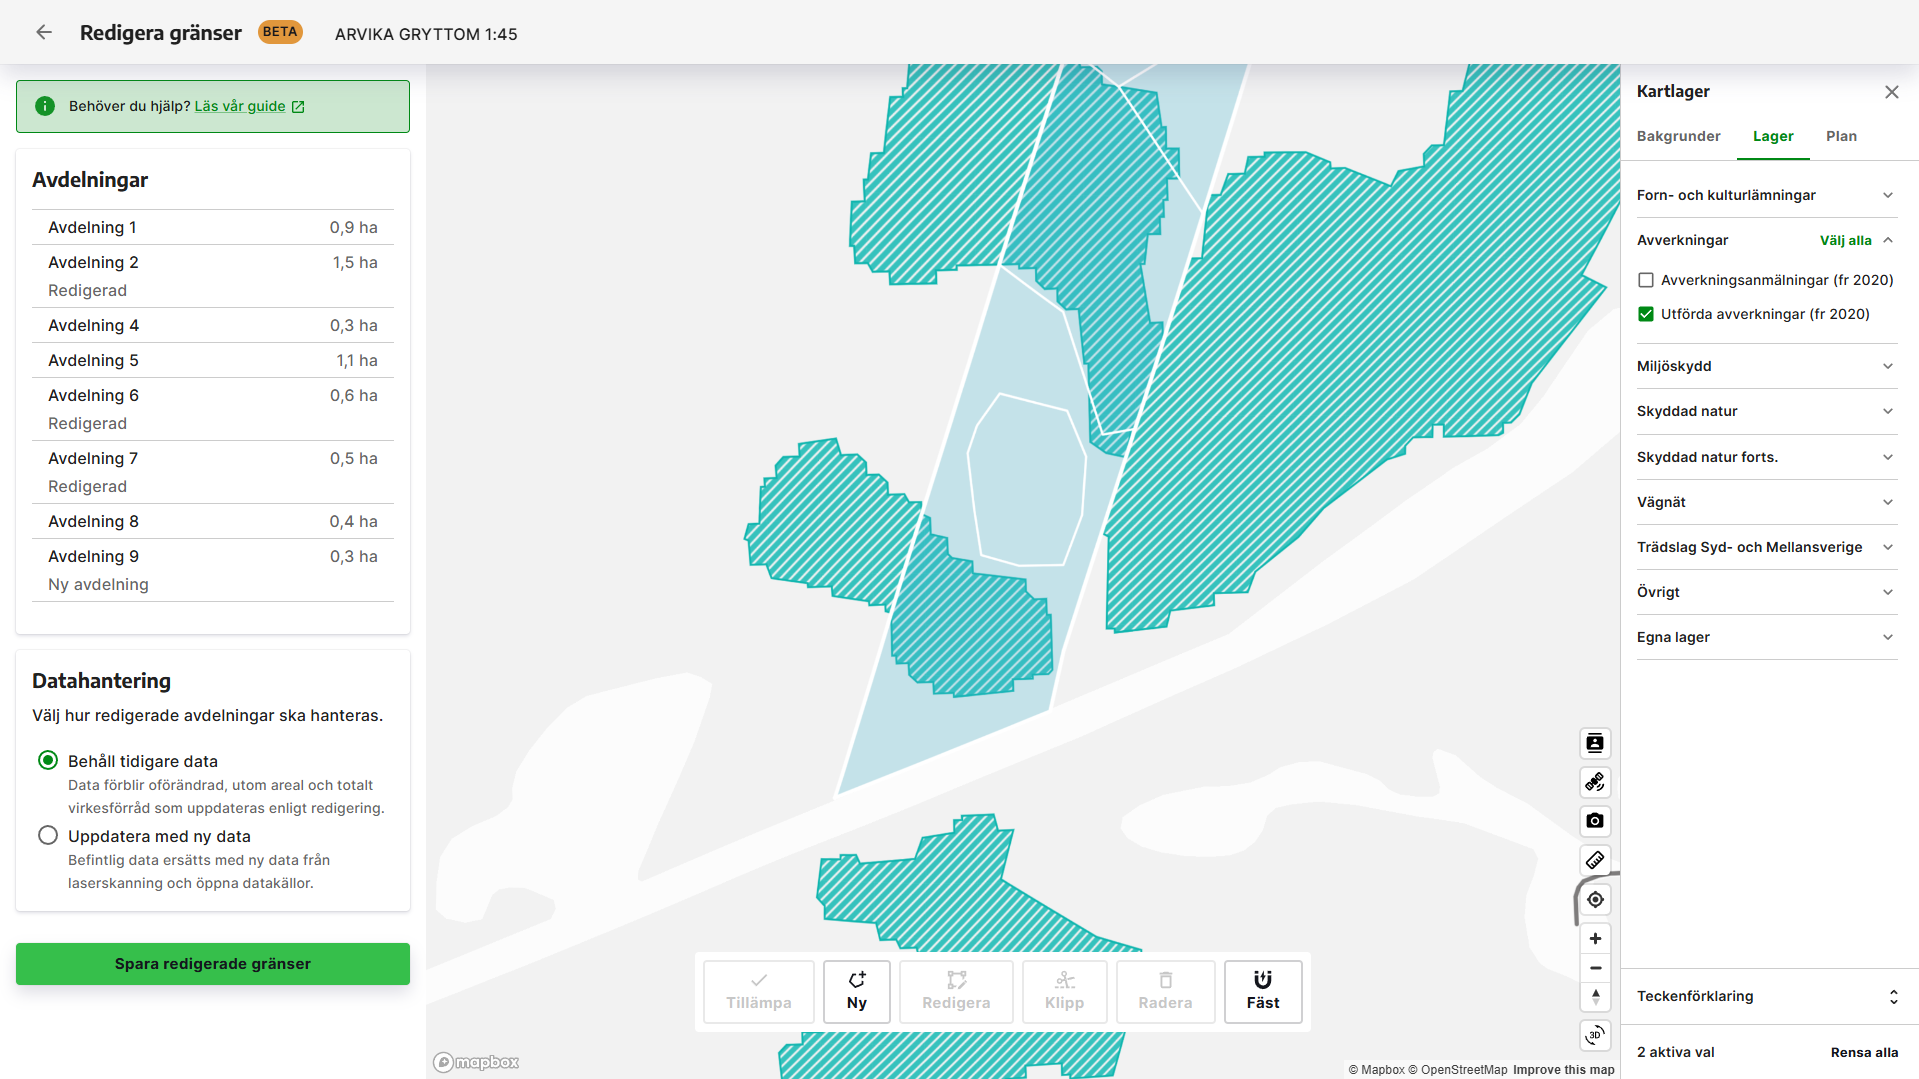Expand the Miljöskydd layer group
Screen dimensions: 1919x1079
1766,366
